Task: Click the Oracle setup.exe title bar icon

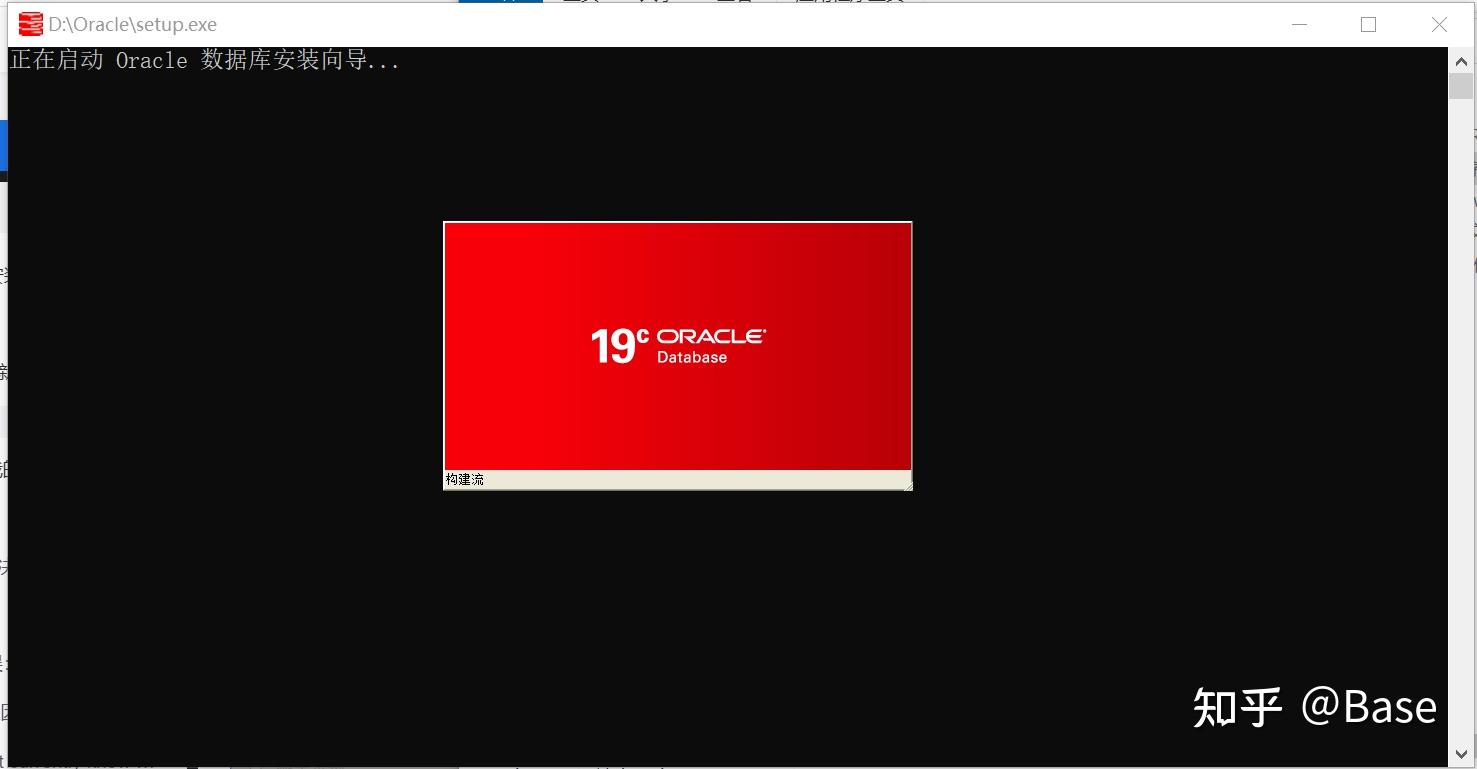Action: click(31, 24)
